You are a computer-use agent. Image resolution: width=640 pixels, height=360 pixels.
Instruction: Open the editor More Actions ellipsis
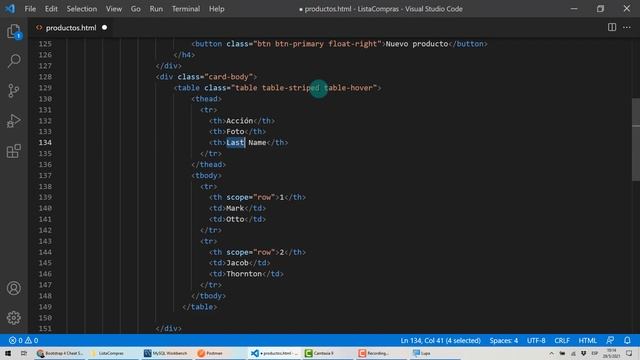point(627,27)
